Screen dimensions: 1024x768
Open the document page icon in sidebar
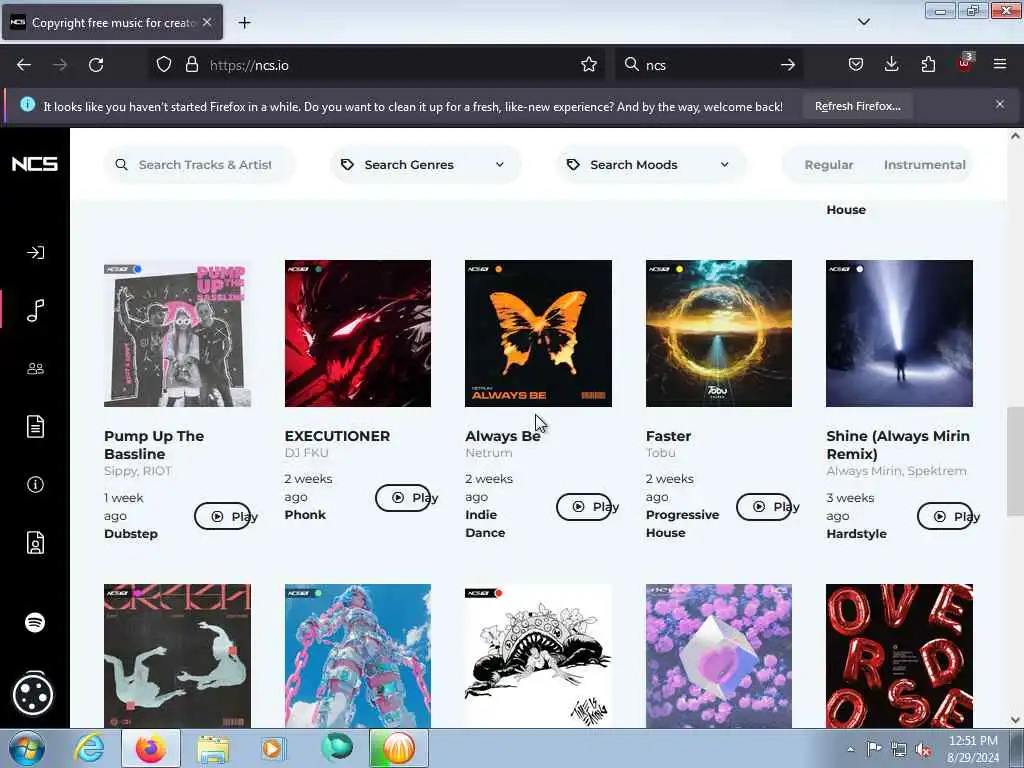35,426
